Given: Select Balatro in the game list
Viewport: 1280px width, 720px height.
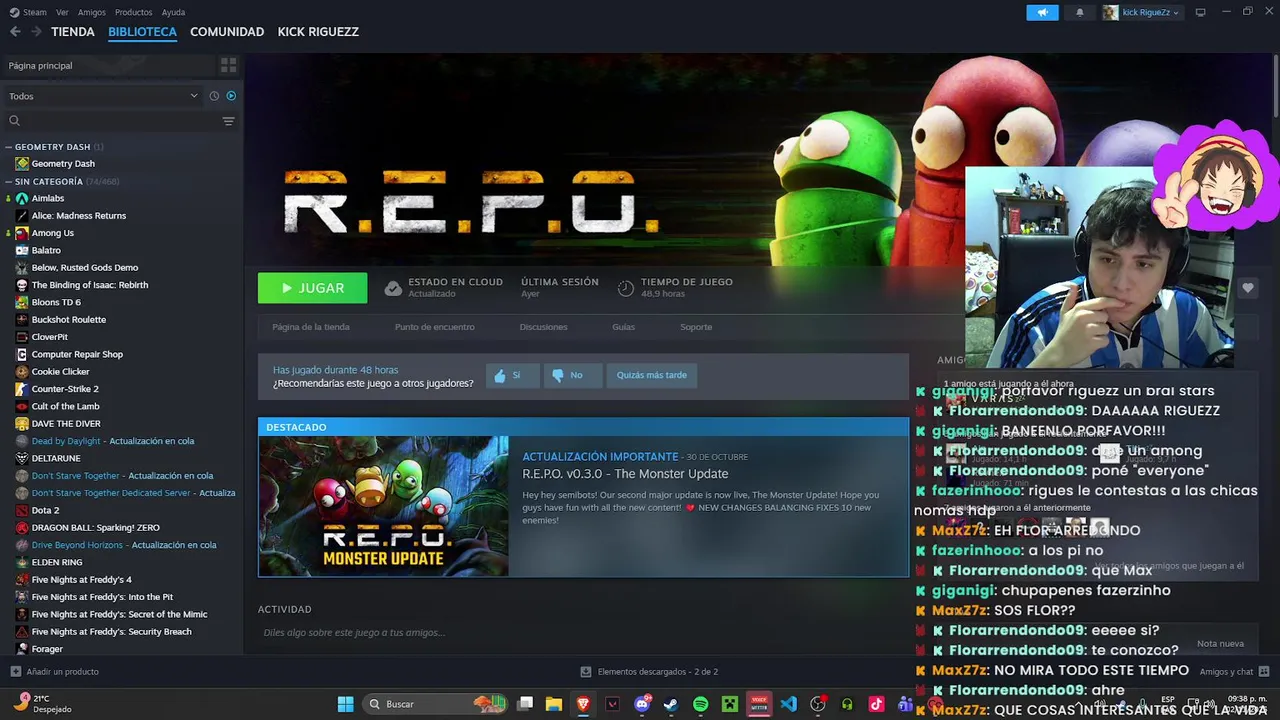Looking at the screenshot, I should [x=46, y=250].
